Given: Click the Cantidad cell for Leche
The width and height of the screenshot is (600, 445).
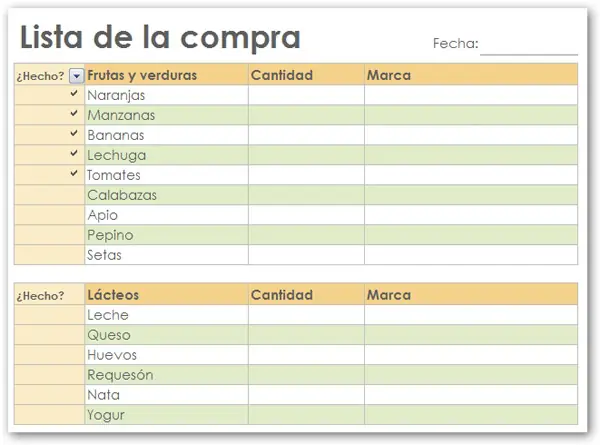Looking at the screenshot, I should (307, 315).
